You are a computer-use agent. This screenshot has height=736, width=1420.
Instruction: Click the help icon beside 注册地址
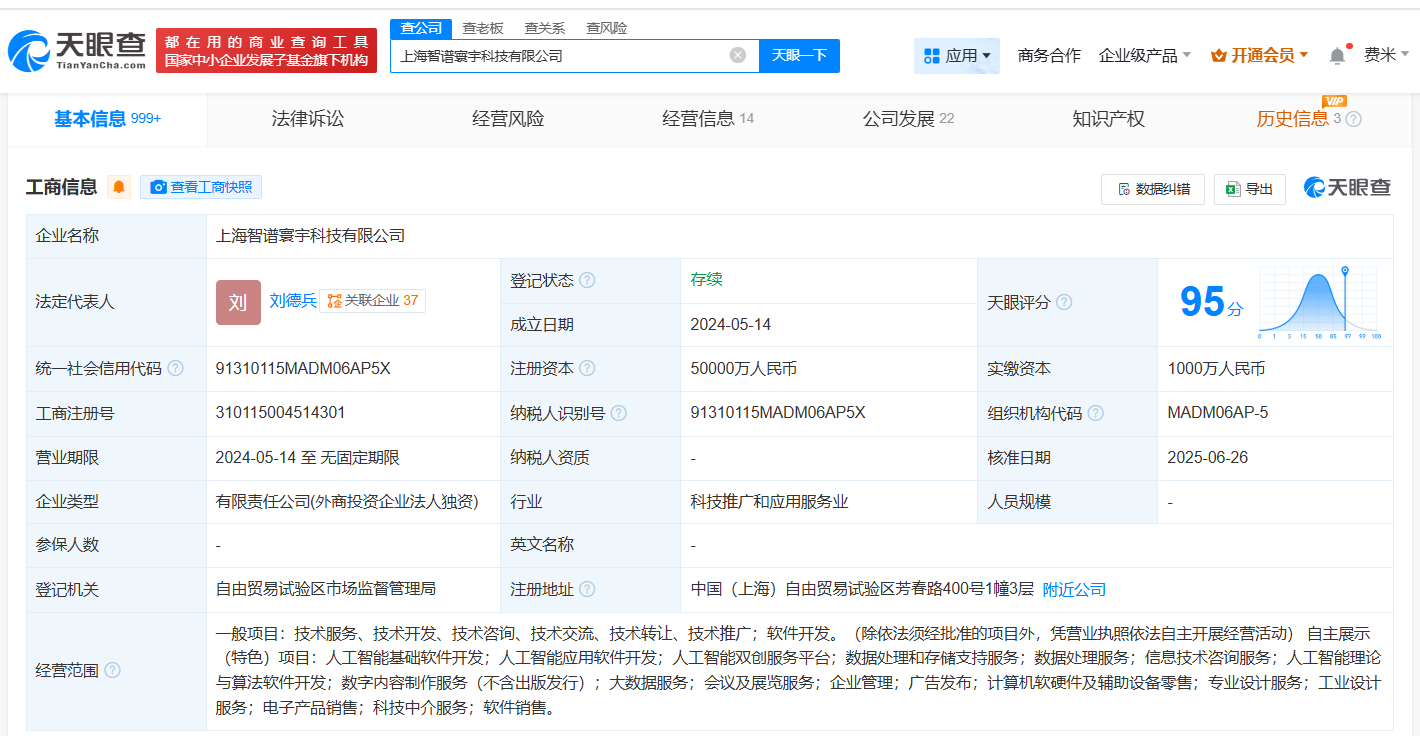point(587,590)
